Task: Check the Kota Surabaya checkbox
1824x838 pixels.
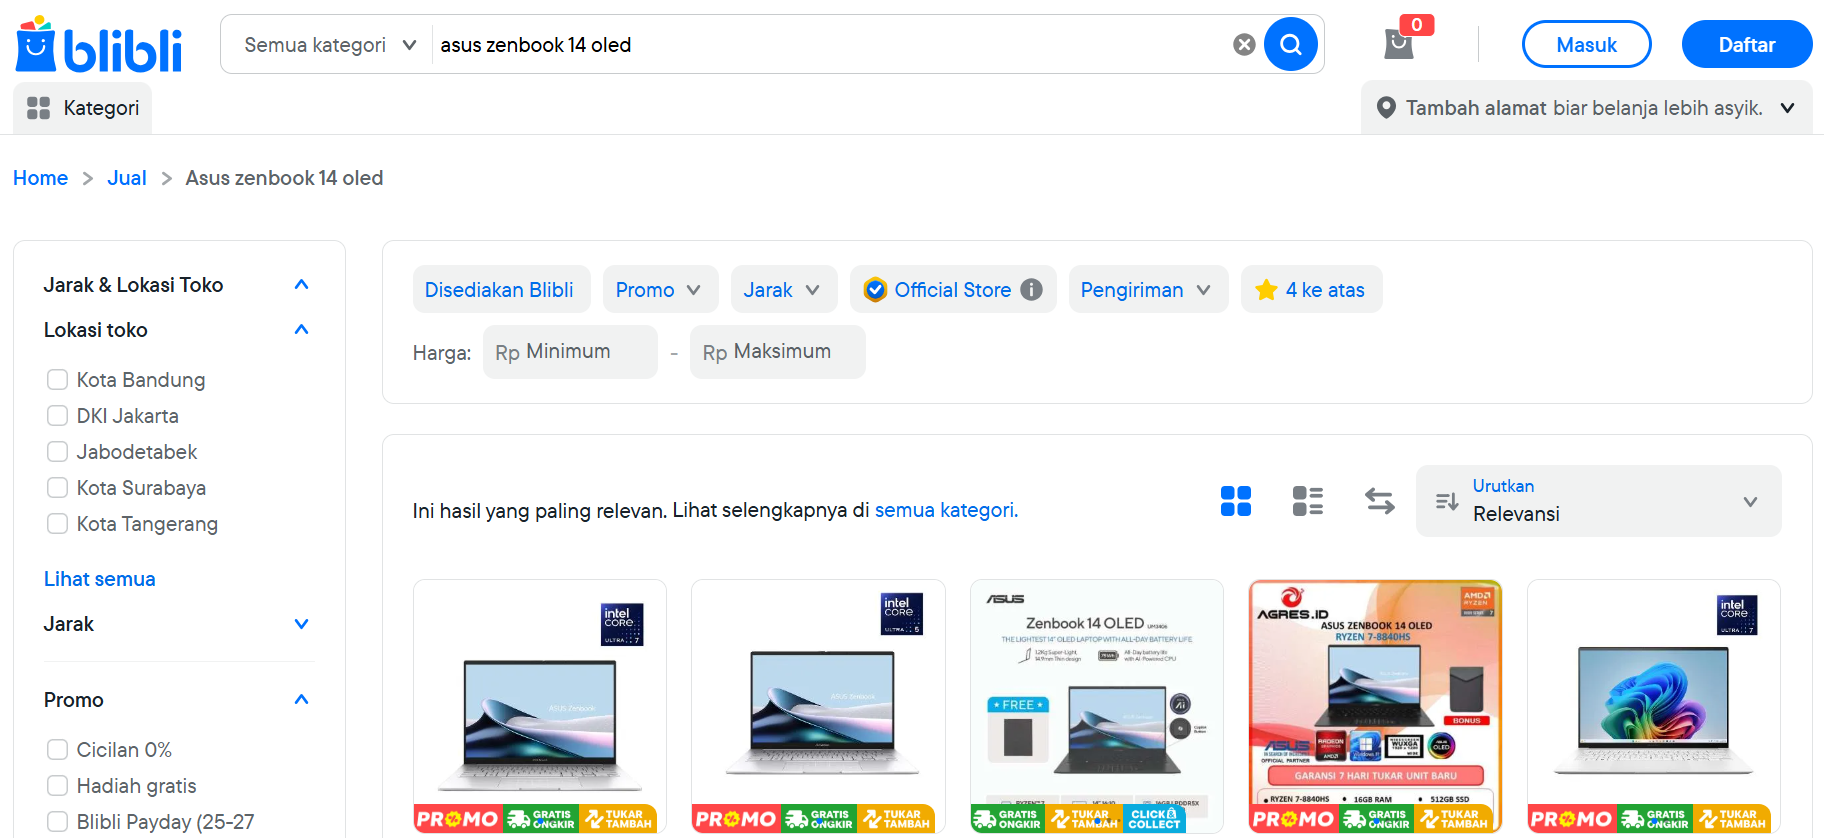Action: [x=58, y=488]
